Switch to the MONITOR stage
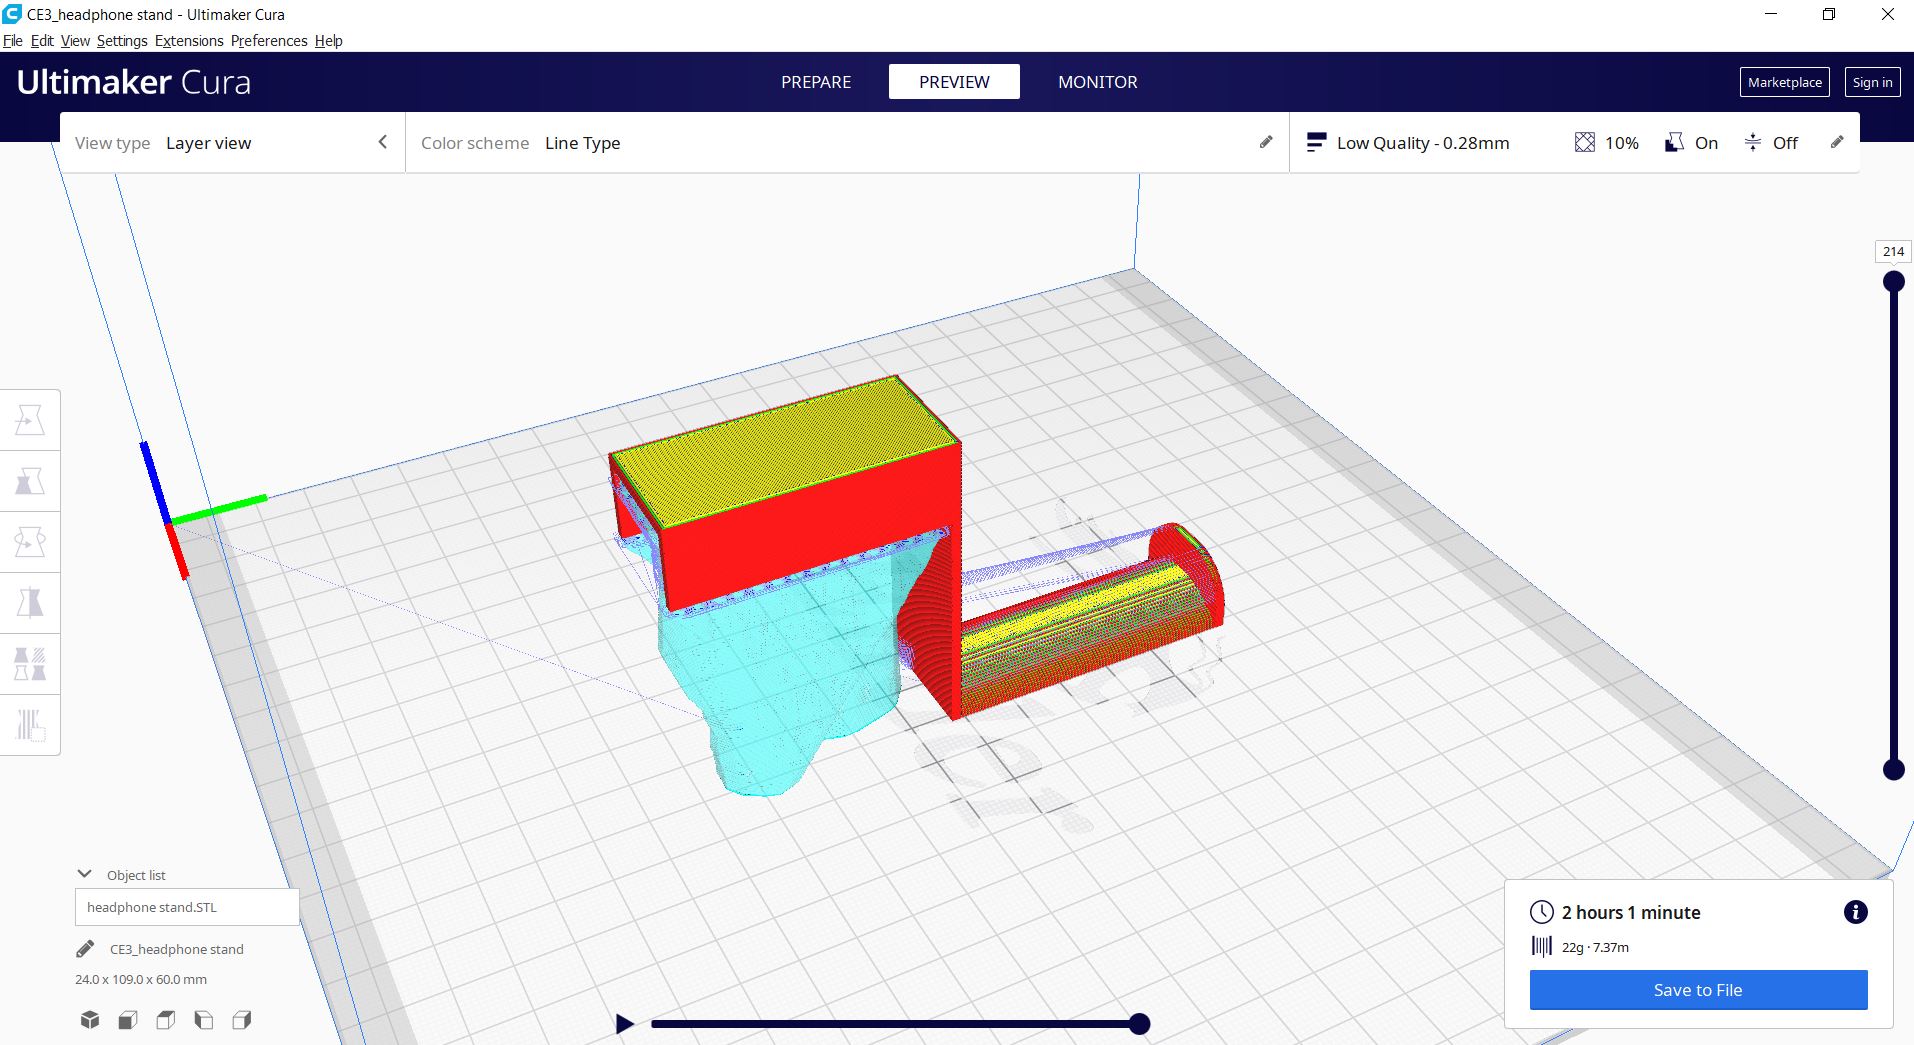Viewport: 1914px width, 1045px height. [1098, 82]
